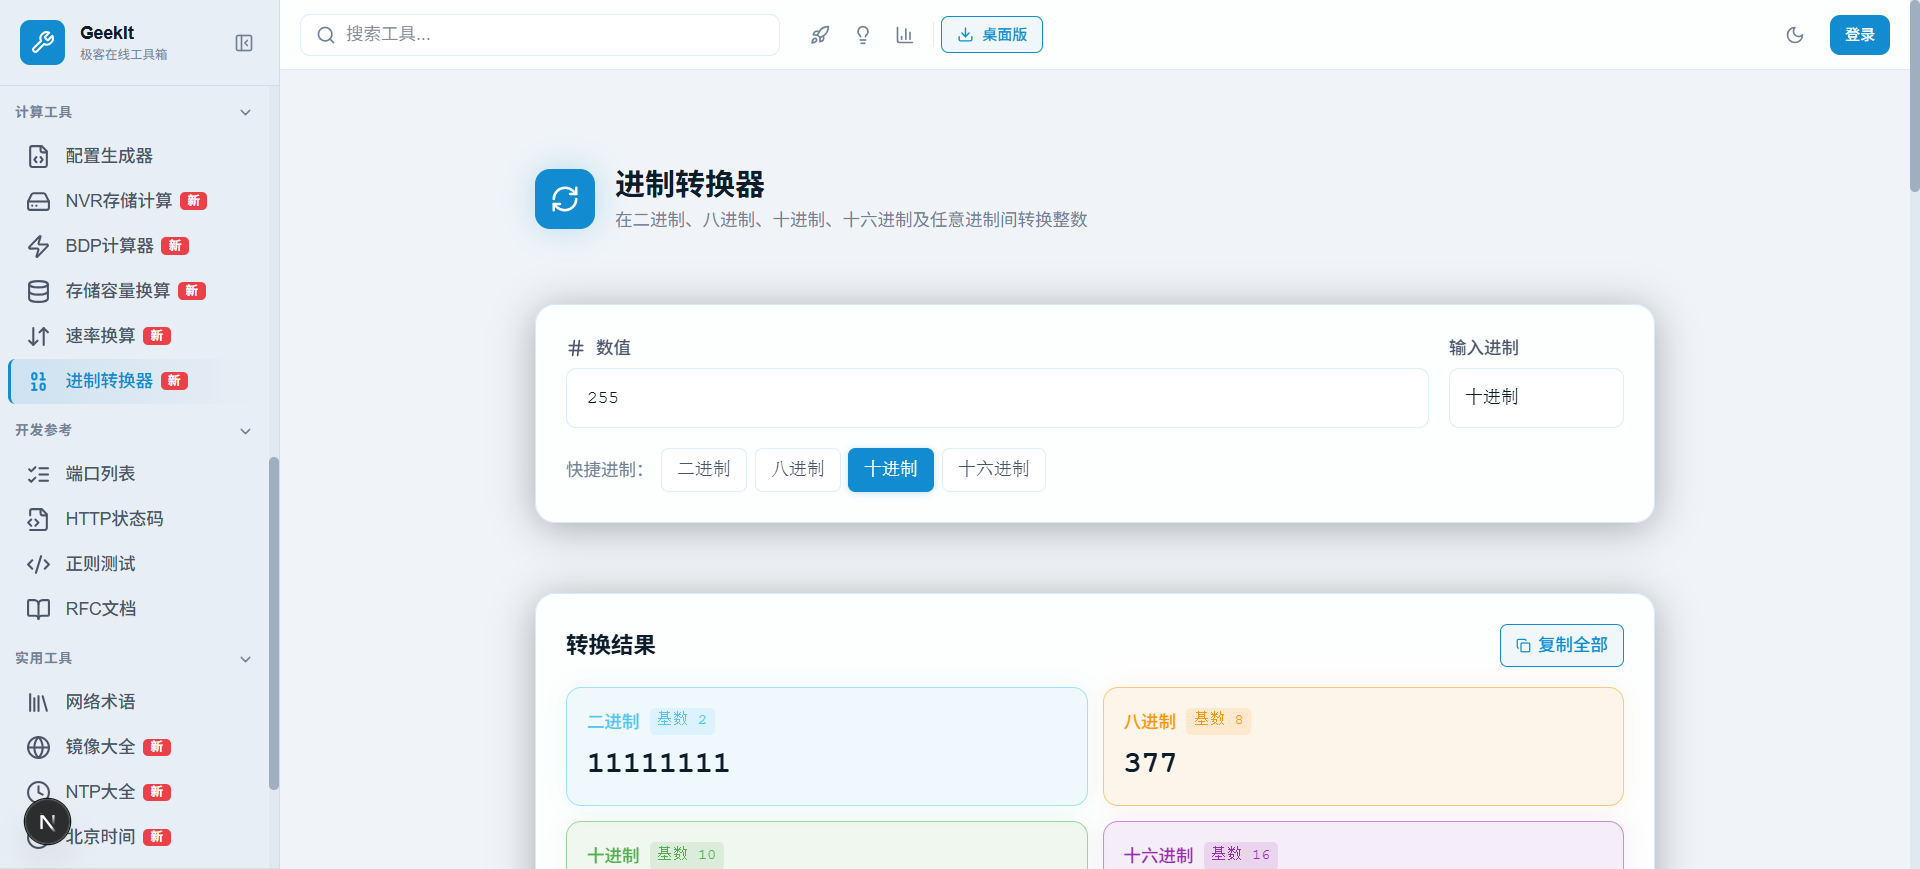This screenshot has width=1920, height=869.
Task: Select the 二进制 quick base option
Action: (704, 470)
